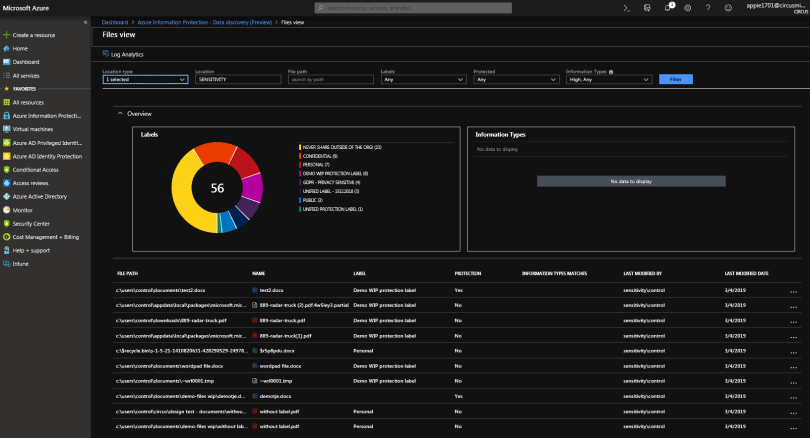
Task: Collapse the left sidebar with the chevron icon
Action: 85,21
